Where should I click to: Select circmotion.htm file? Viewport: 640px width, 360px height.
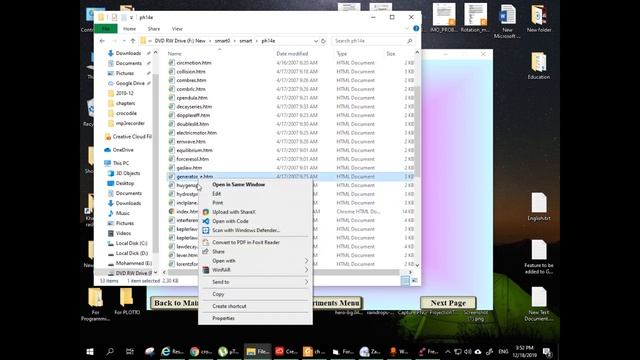click(x=194, y=63)
